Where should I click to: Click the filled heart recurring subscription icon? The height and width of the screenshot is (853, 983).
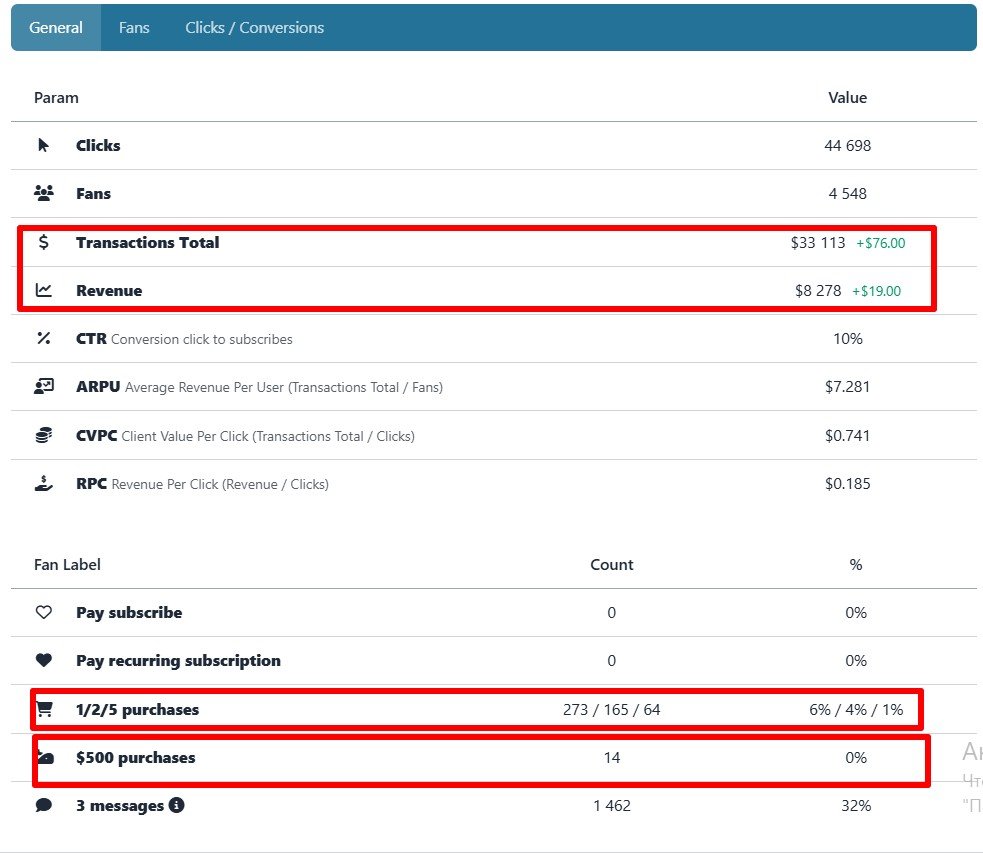point(44,660)
